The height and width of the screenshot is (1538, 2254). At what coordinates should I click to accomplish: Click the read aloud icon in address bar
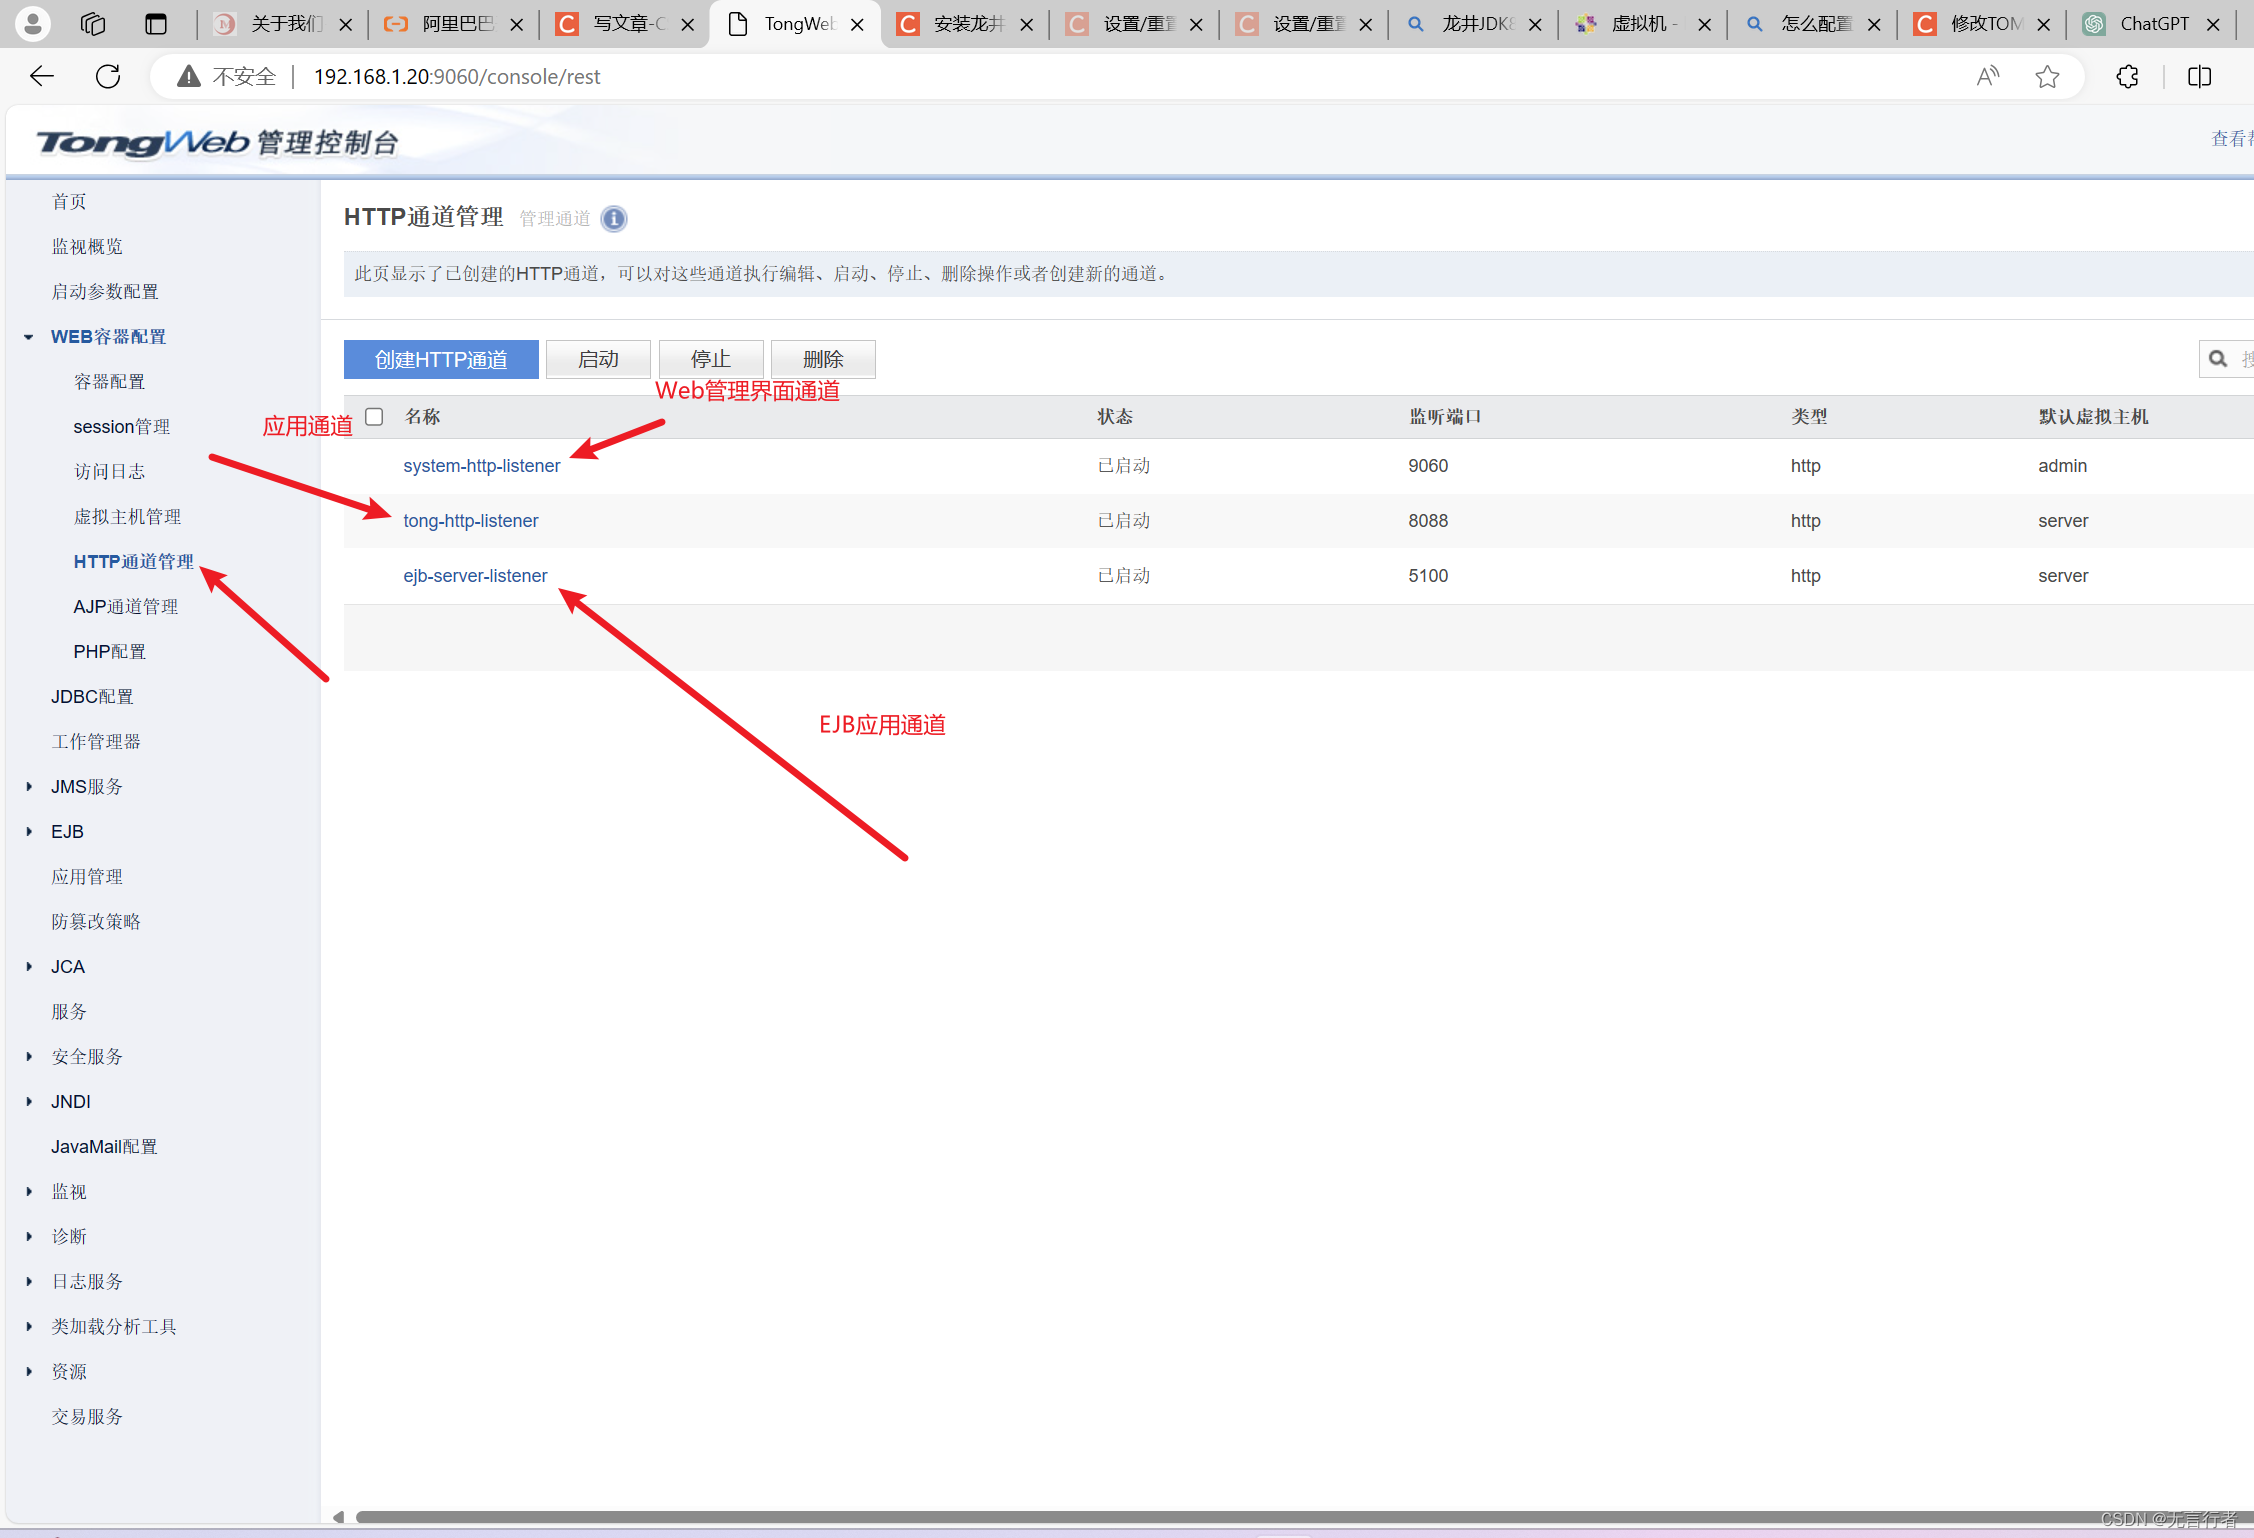1988,77
